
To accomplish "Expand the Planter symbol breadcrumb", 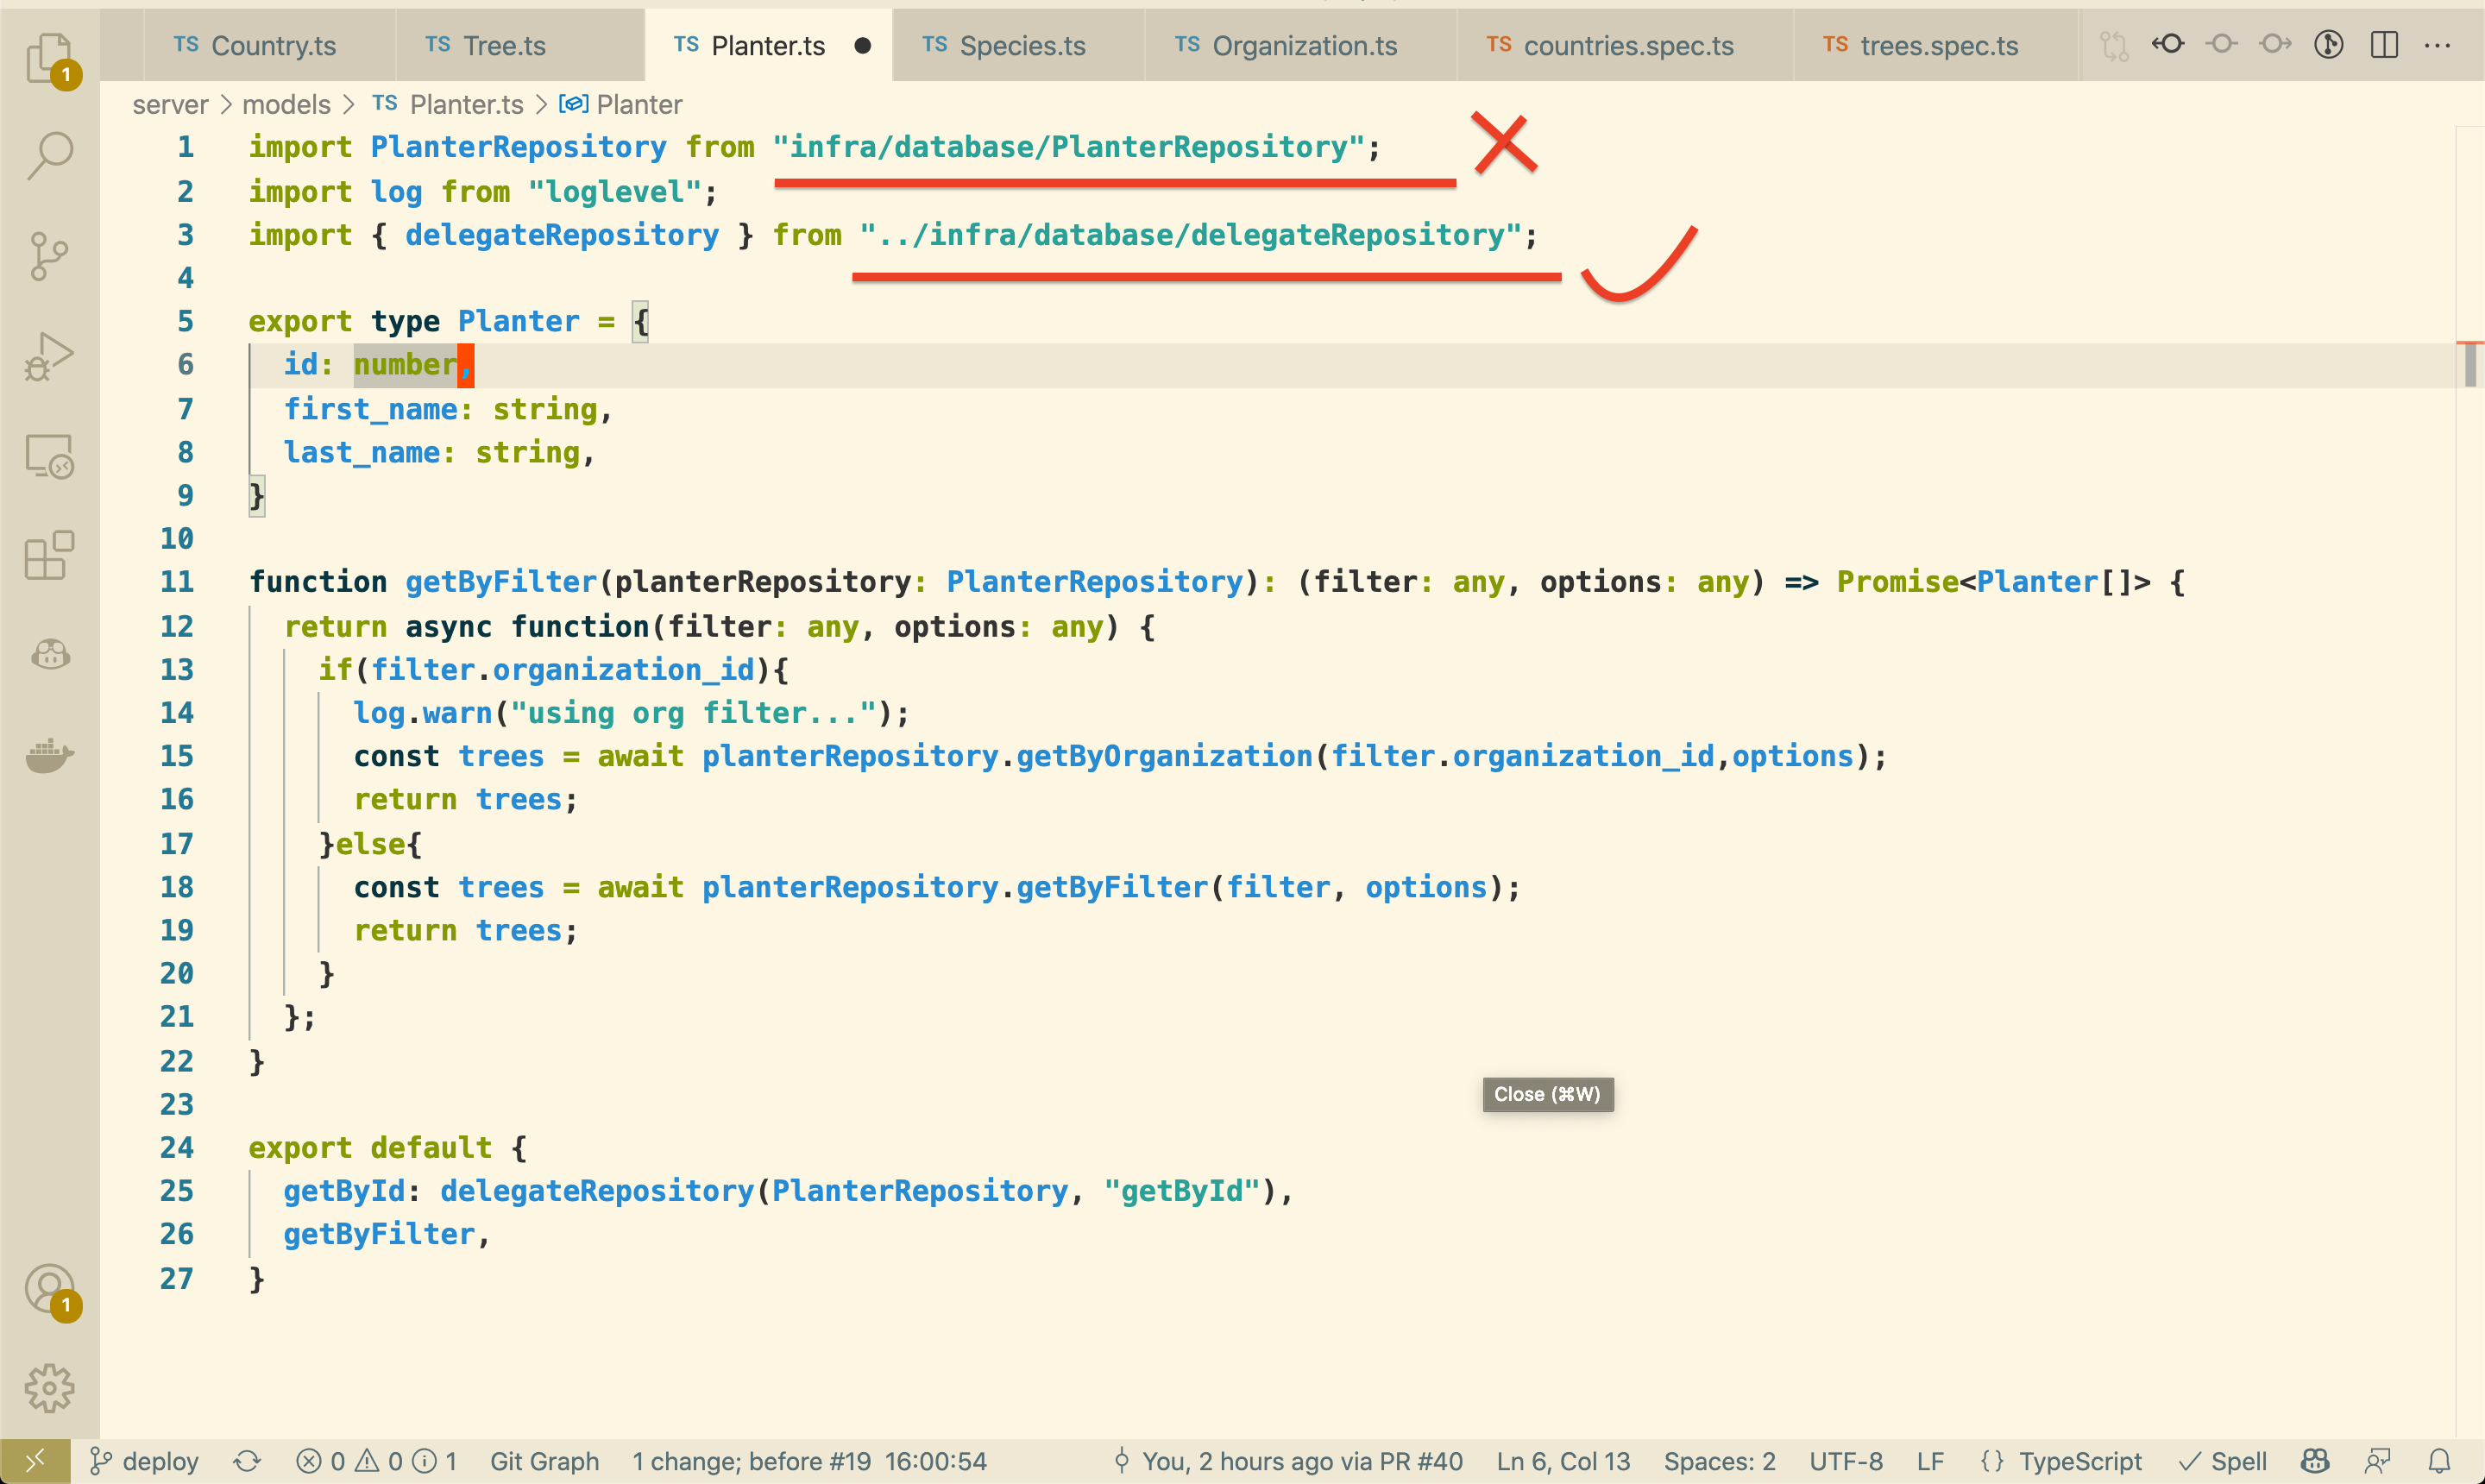I will (620, 104).
